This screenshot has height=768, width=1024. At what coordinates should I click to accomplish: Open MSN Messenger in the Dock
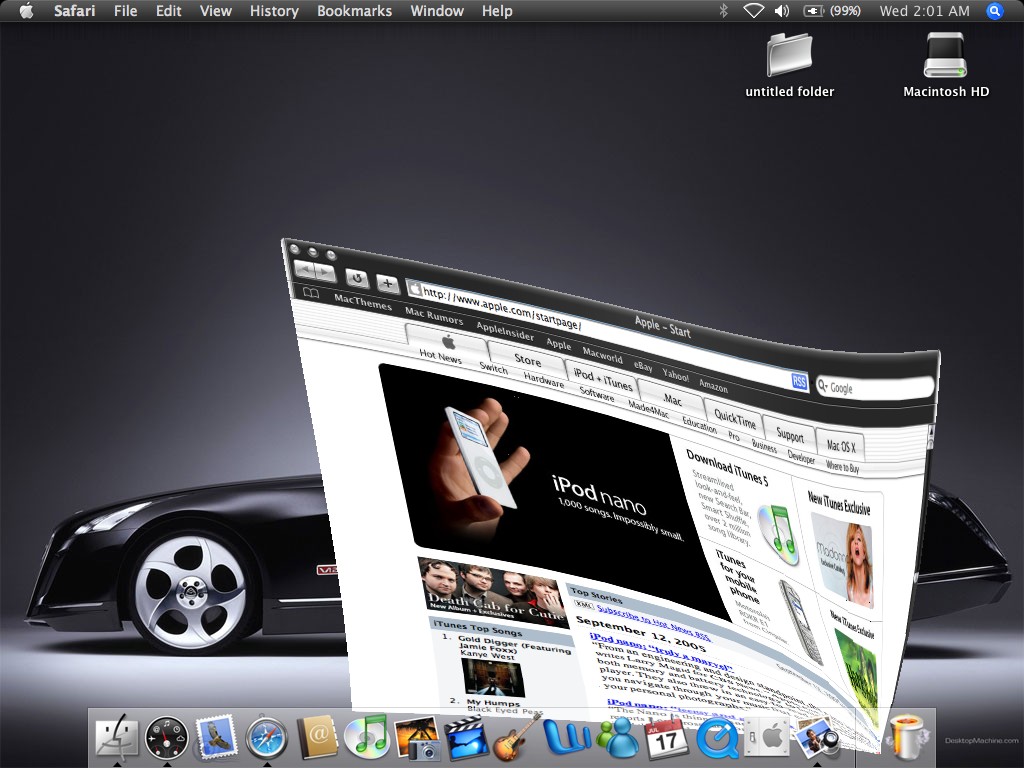[616, 737]
